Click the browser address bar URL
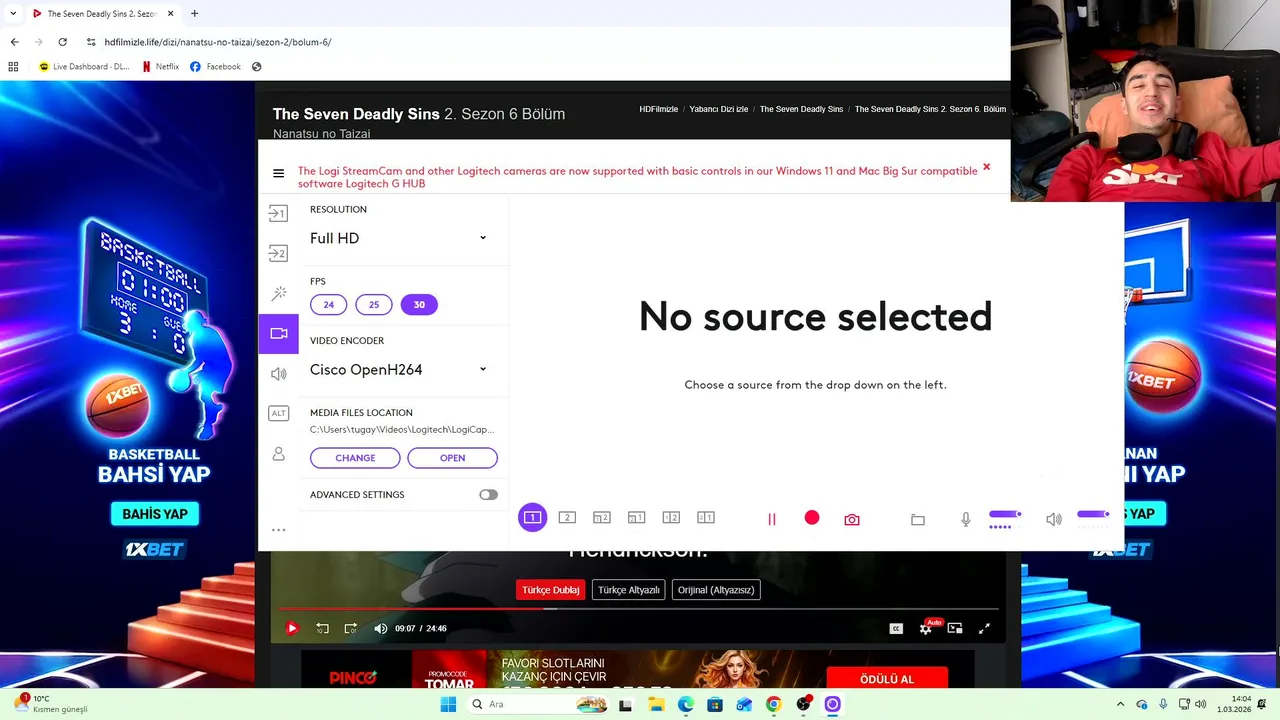This screenshot has height=720, width=1280. pyautogui.click(x=218, y=42)
